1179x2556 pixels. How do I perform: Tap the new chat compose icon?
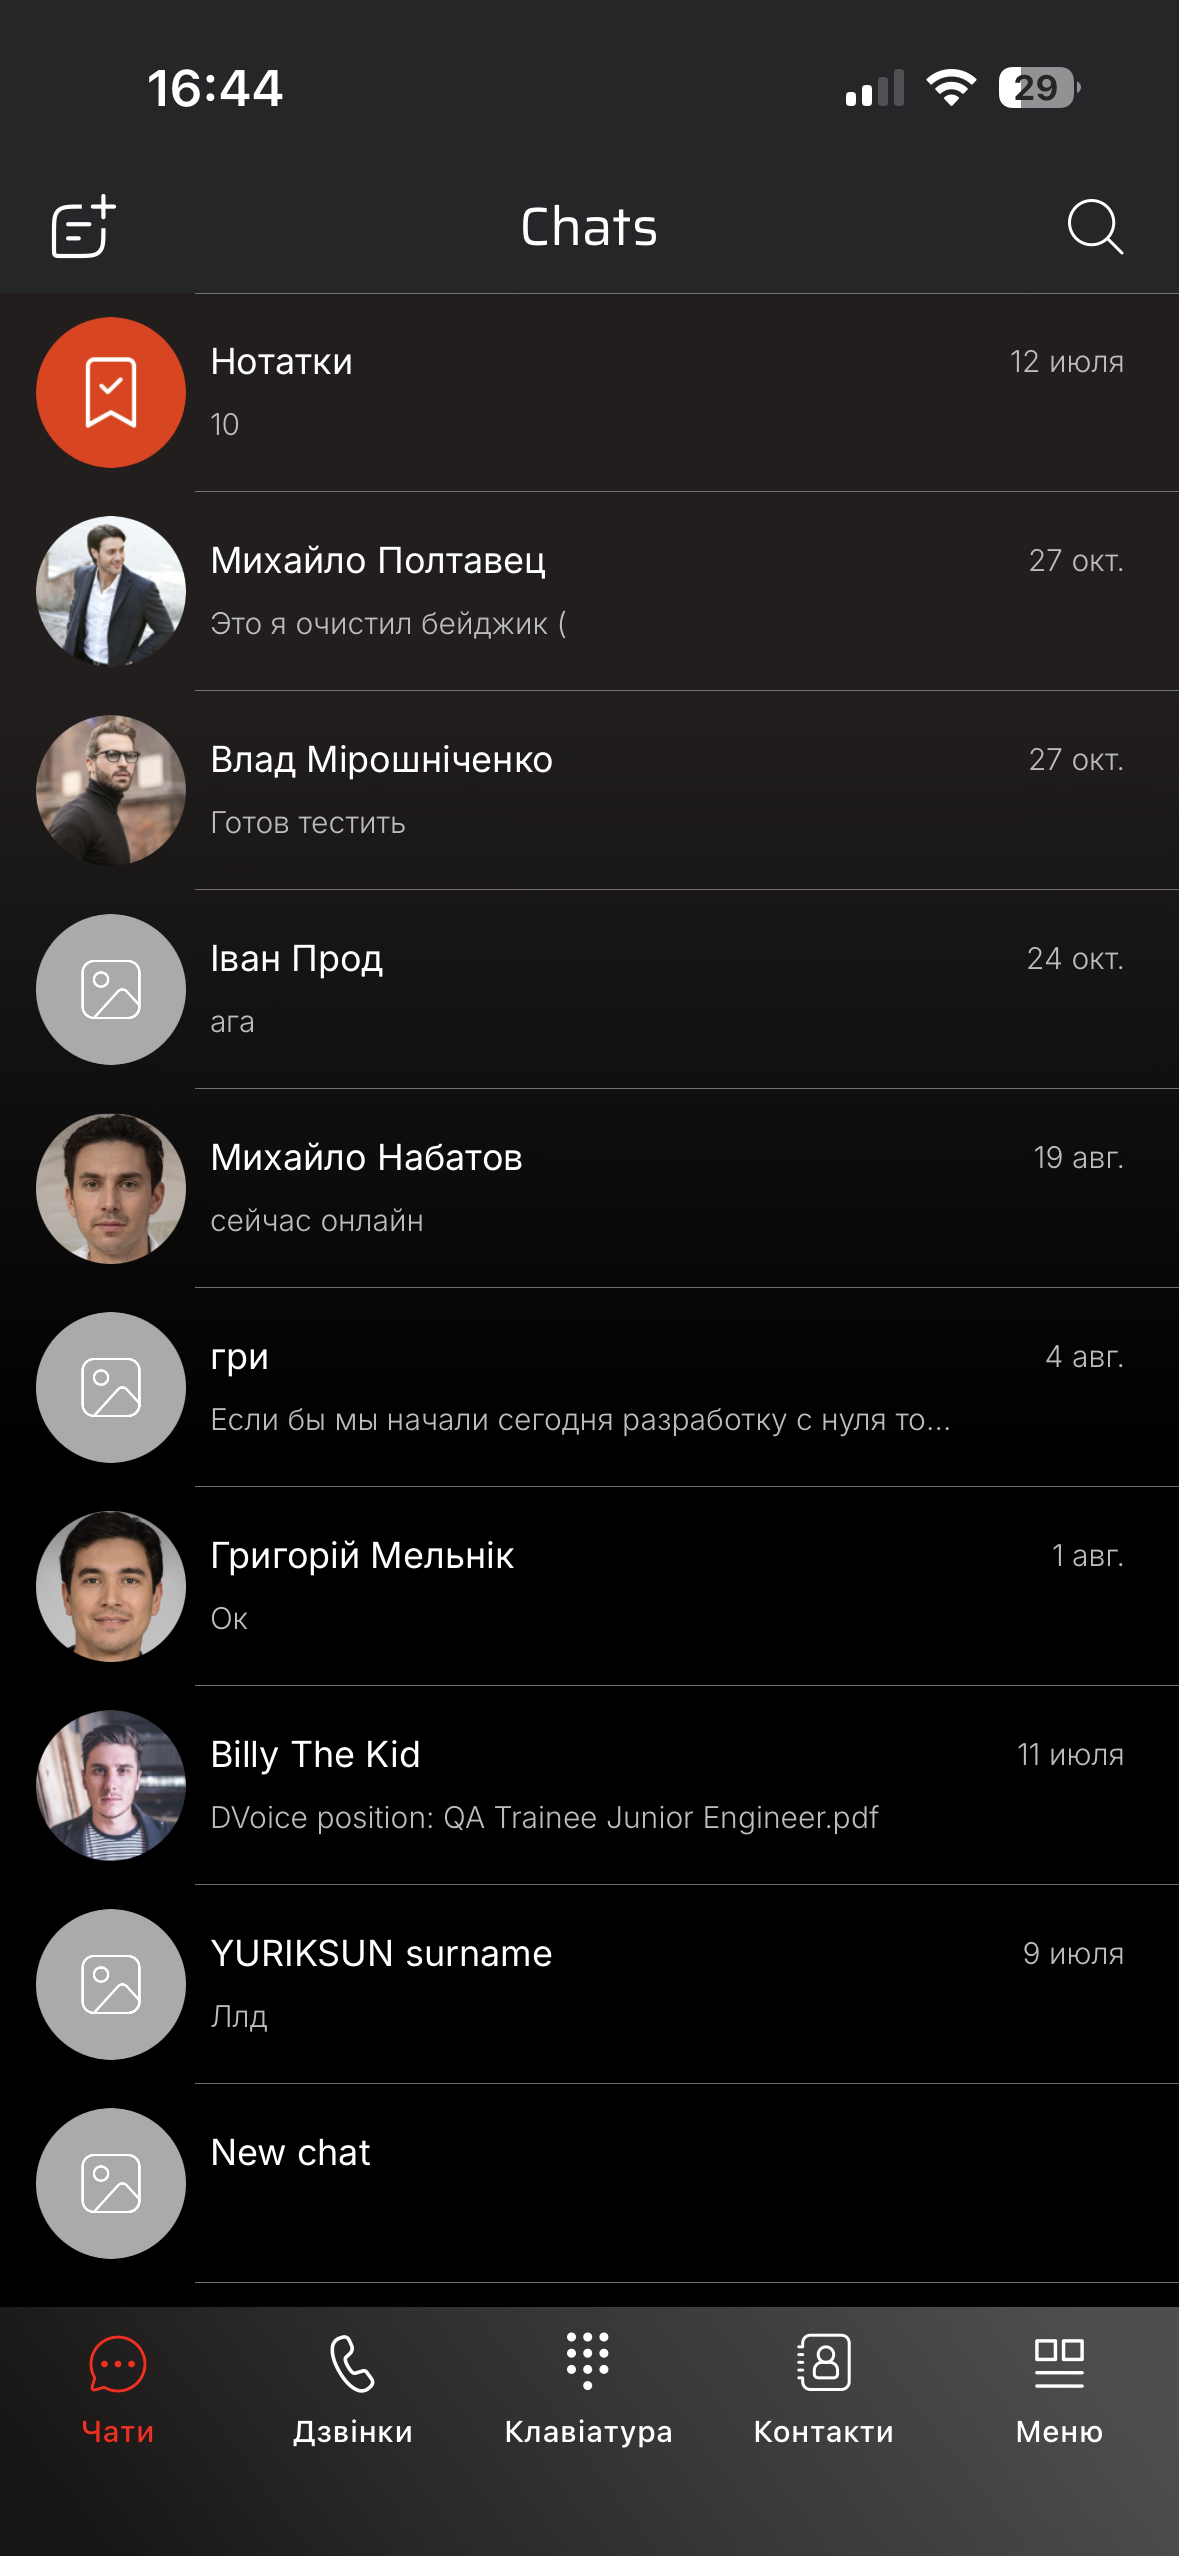pos(84,227)
